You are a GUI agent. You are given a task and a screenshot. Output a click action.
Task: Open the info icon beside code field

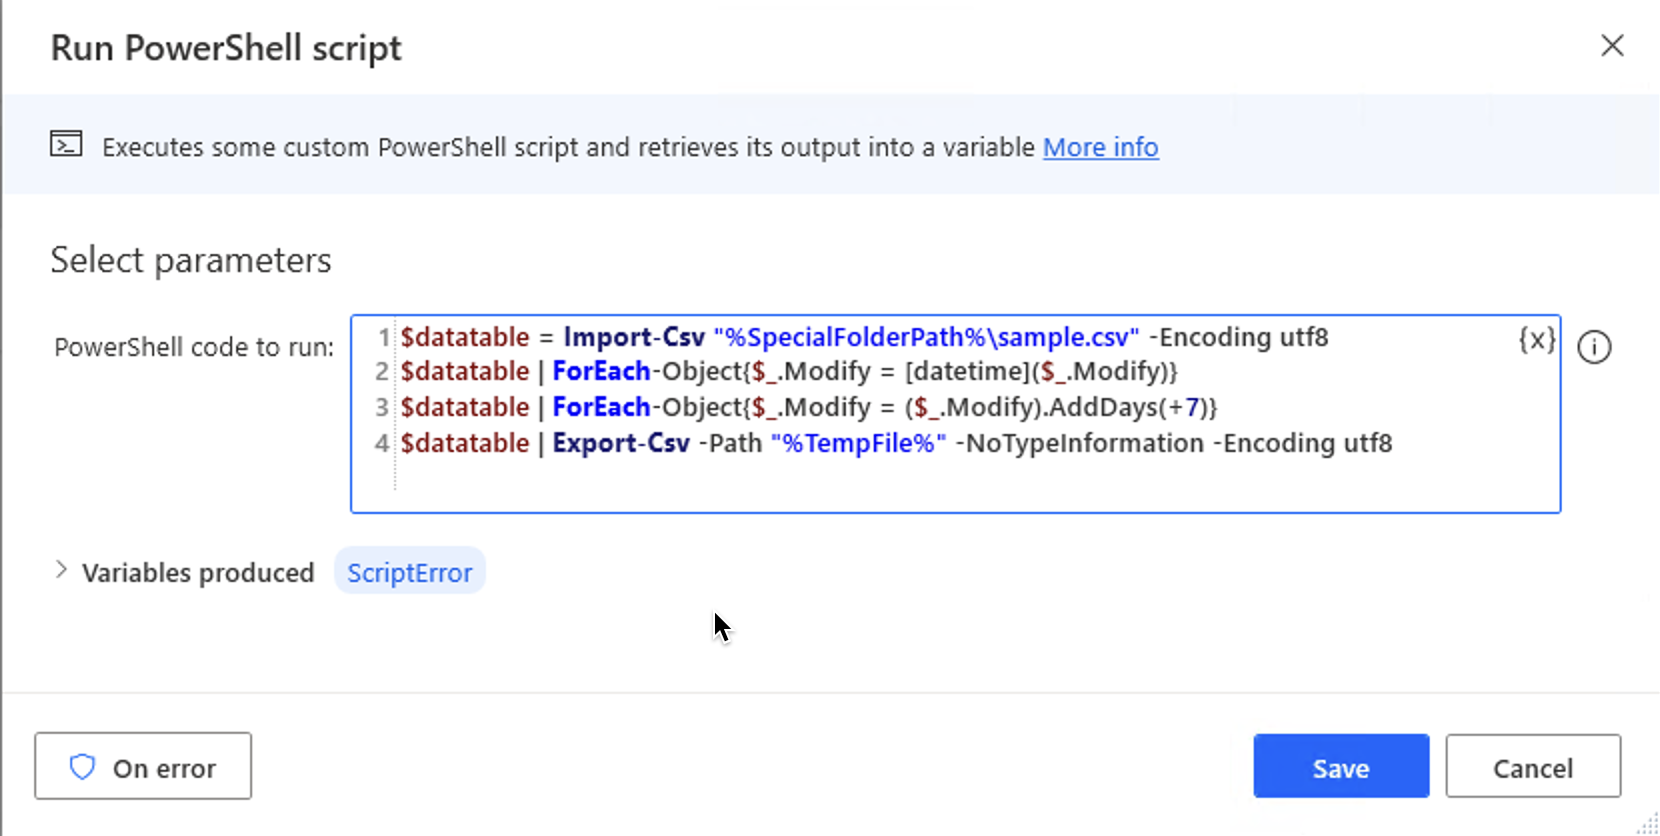1594,347
